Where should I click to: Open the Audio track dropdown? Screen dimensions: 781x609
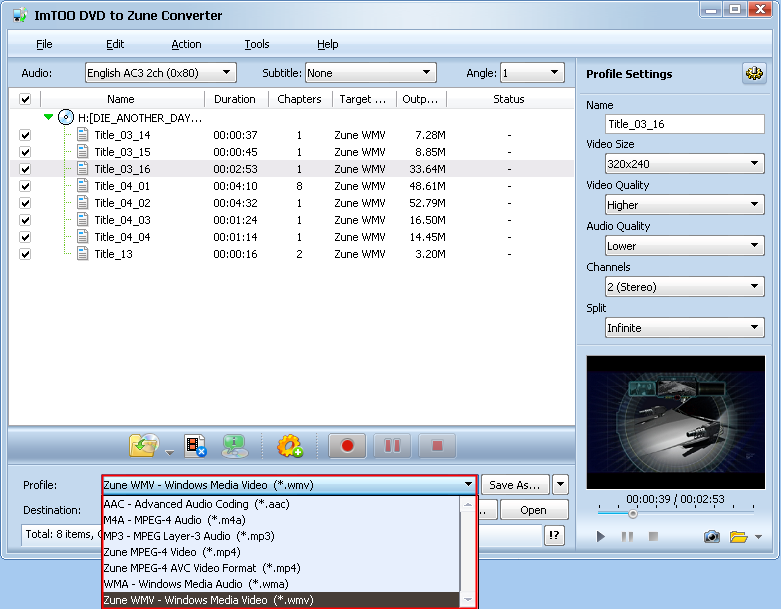click(160, 73)
